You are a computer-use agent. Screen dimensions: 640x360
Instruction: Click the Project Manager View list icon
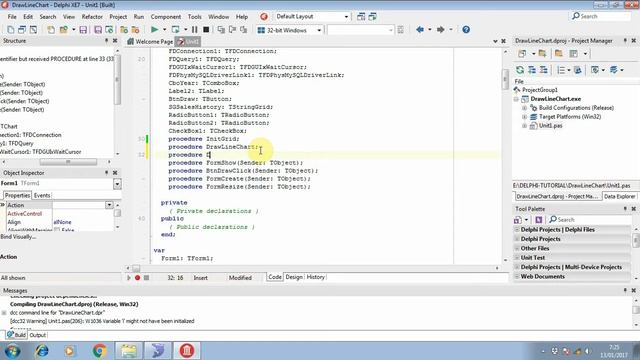coord(561,70)
